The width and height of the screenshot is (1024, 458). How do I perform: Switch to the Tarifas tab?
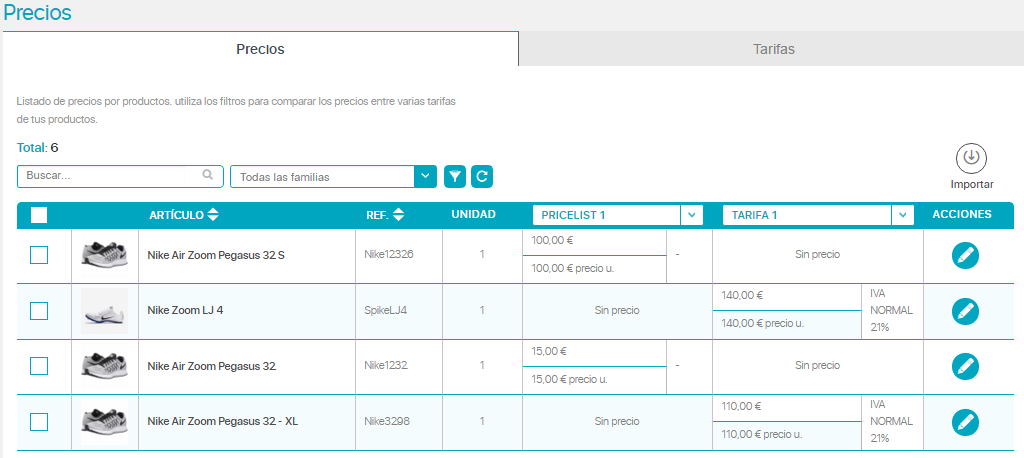coord(773,49)
